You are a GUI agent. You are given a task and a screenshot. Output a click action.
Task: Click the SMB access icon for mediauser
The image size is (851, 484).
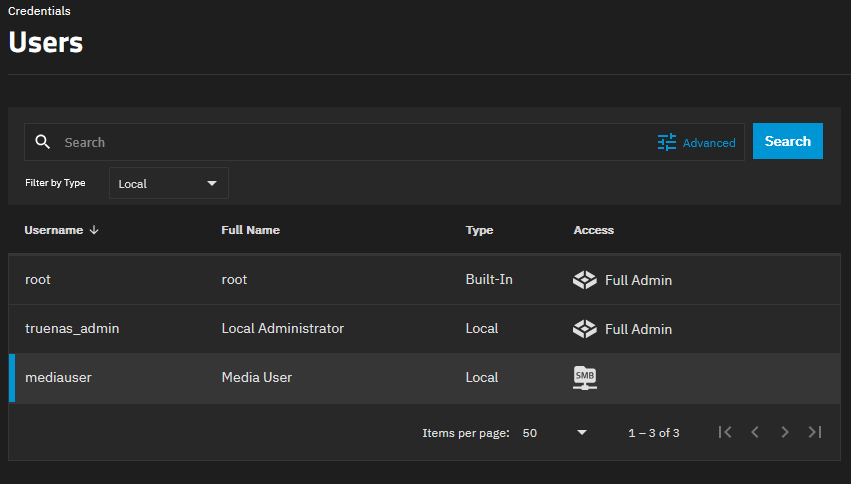tap(585, 378)
